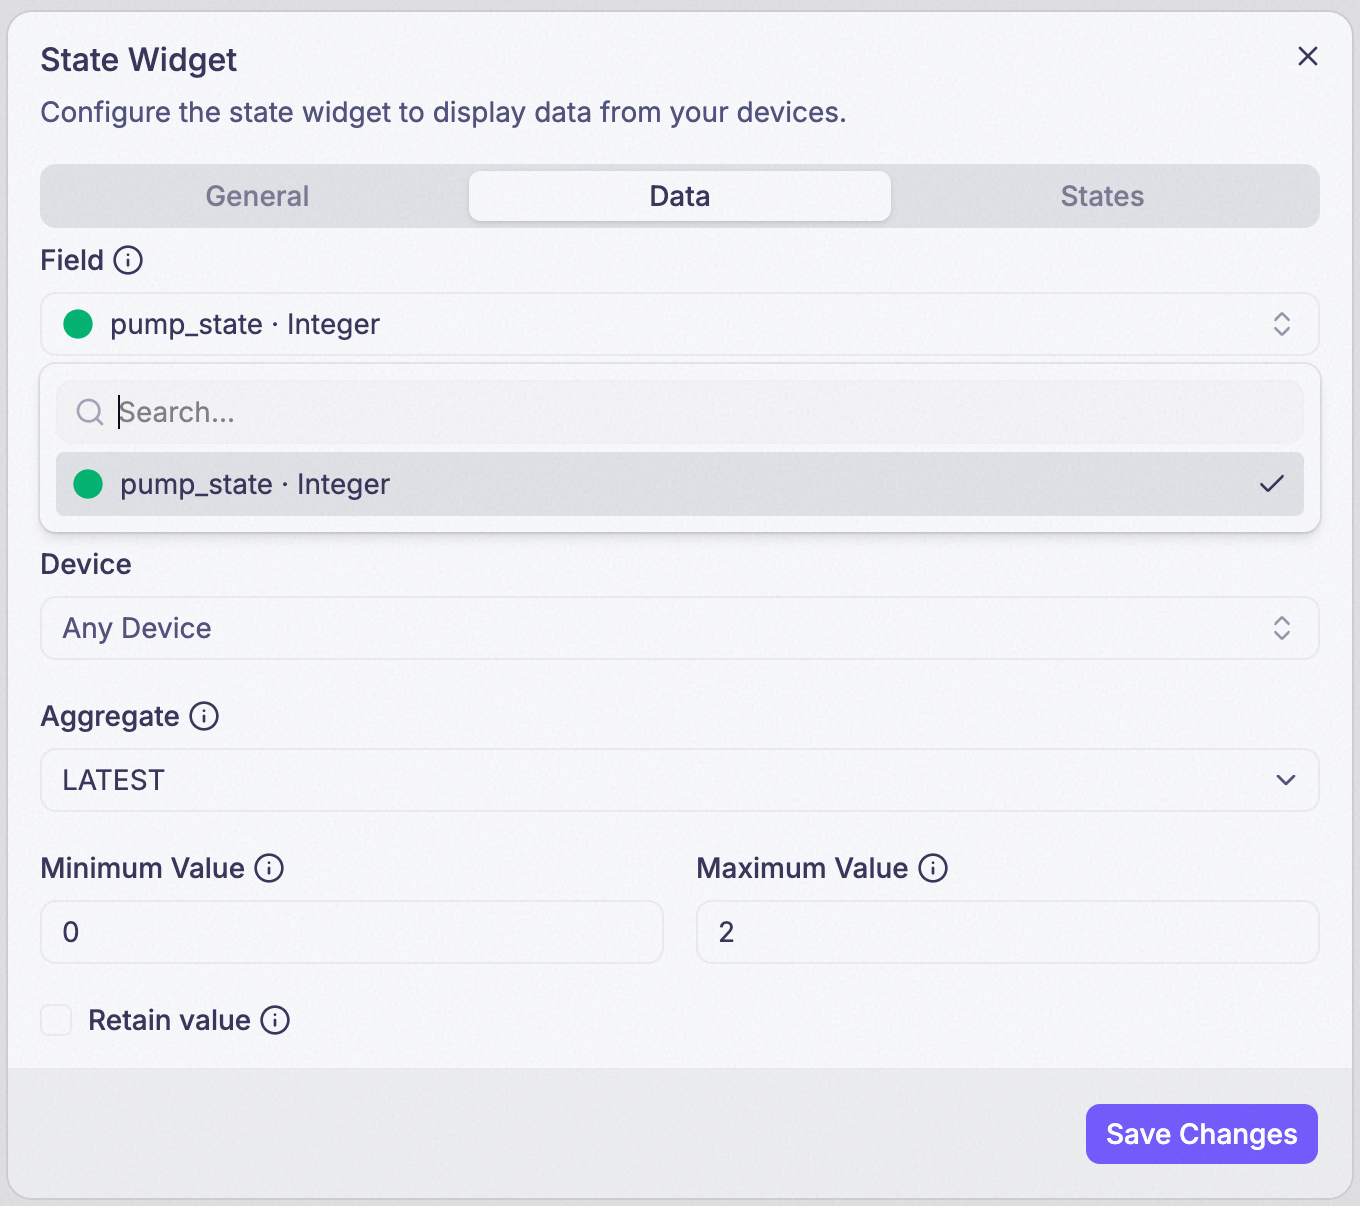The width and height of the screenshot is (1360, 1206).
Task: Switch to the States tab
Action: pyautogui.click(x=1102, y=196)
